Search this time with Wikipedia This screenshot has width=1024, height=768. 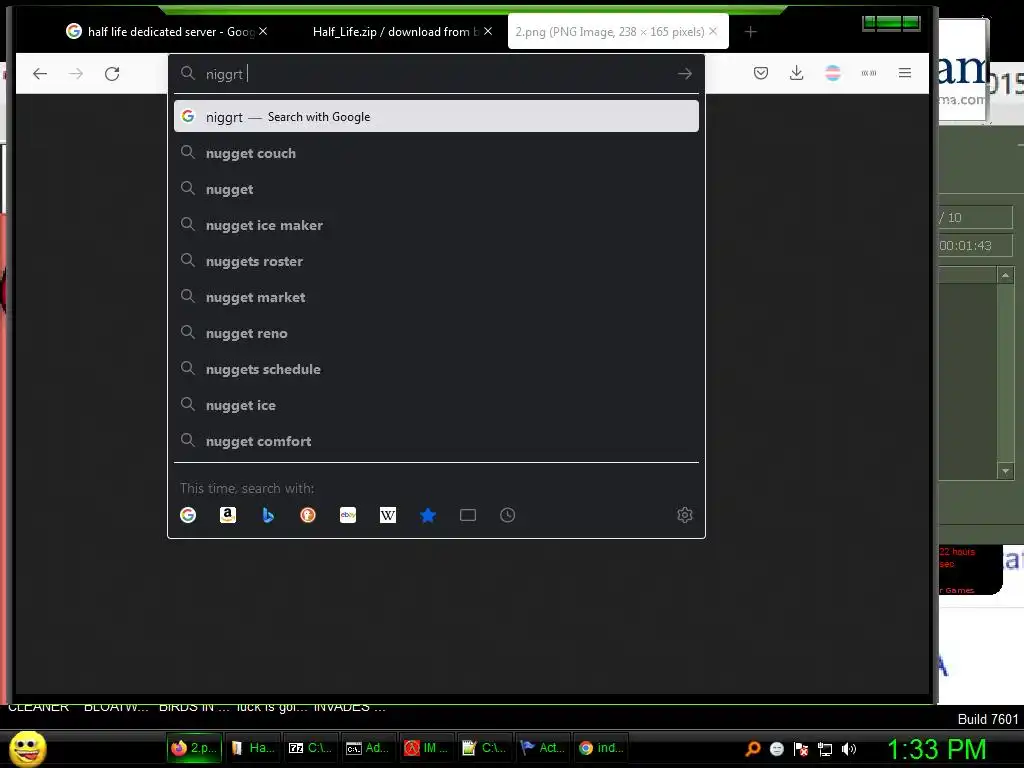click(x=388, y=515)
